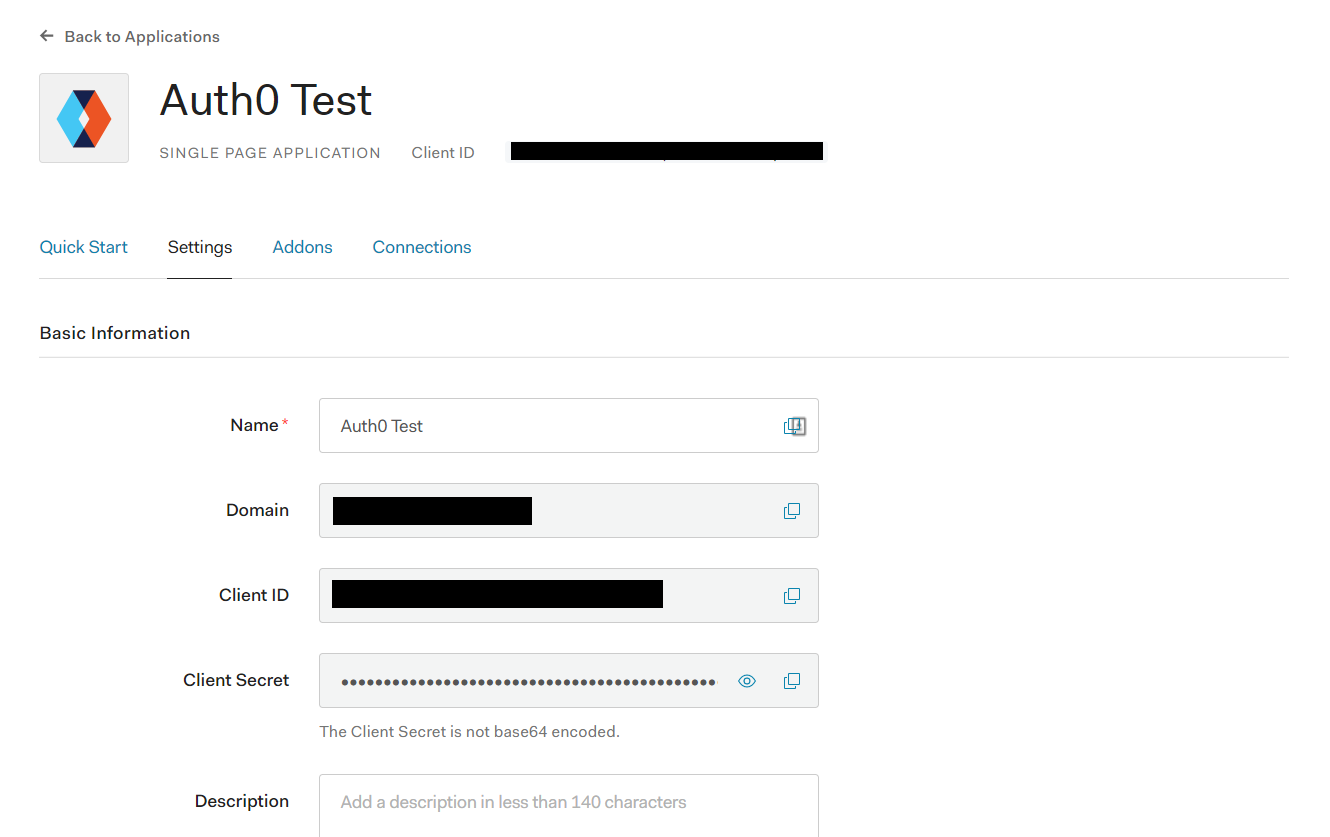Switch to the Addons tab
This screenshot has height=837, width=1330.
coord(302,247)
